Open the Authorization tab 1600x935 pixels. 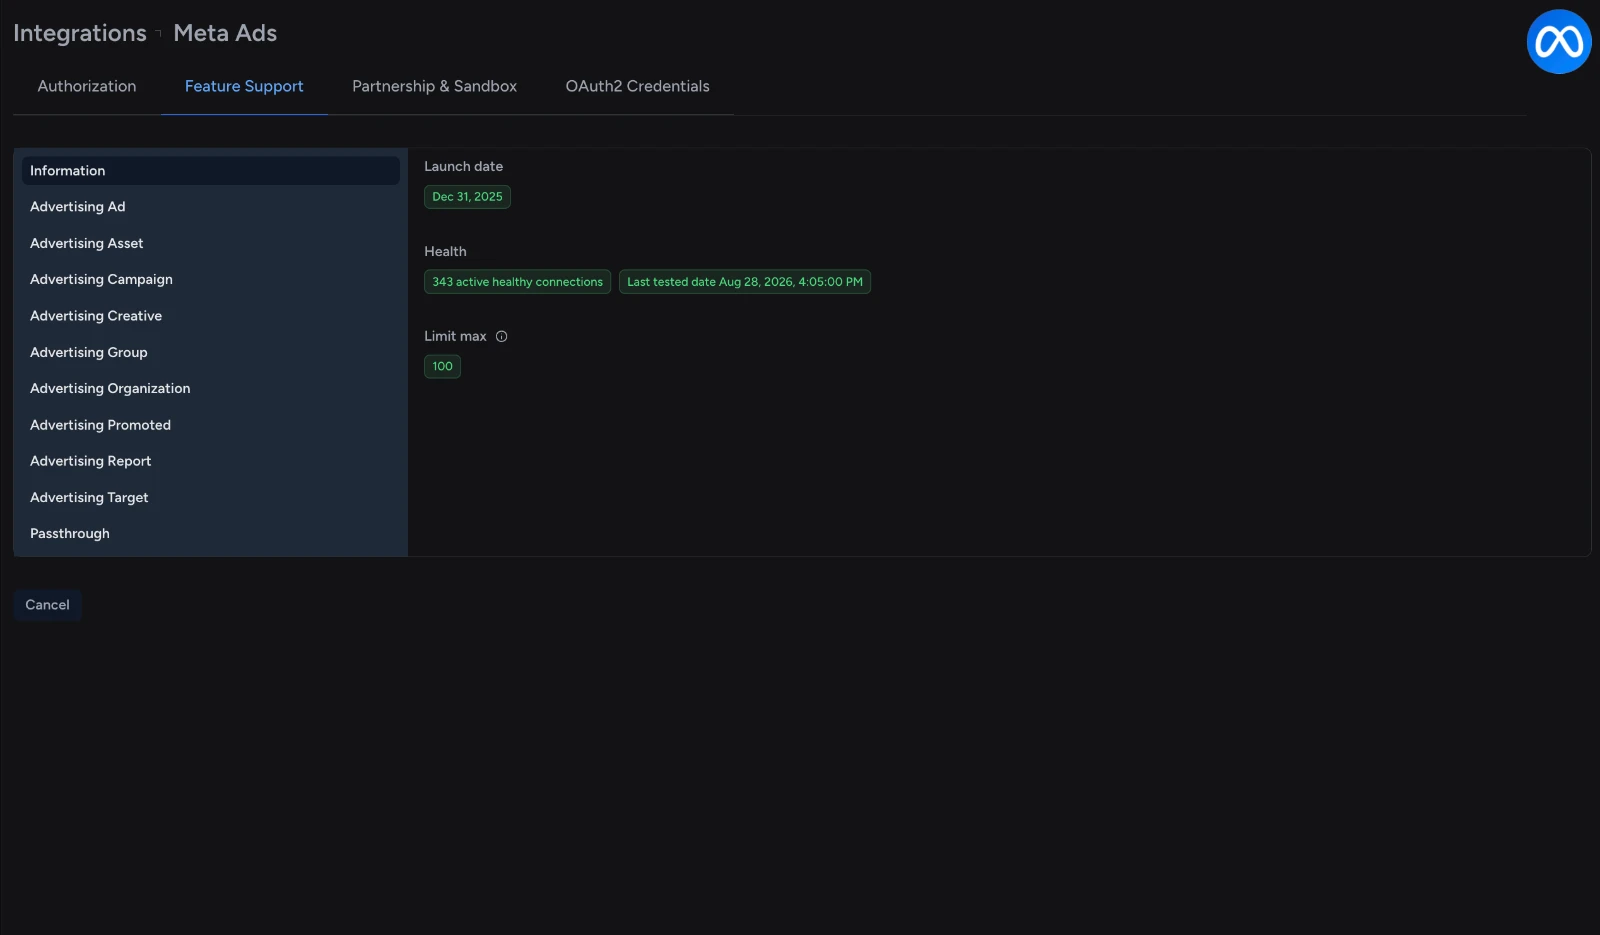click(x=87, y=86)
